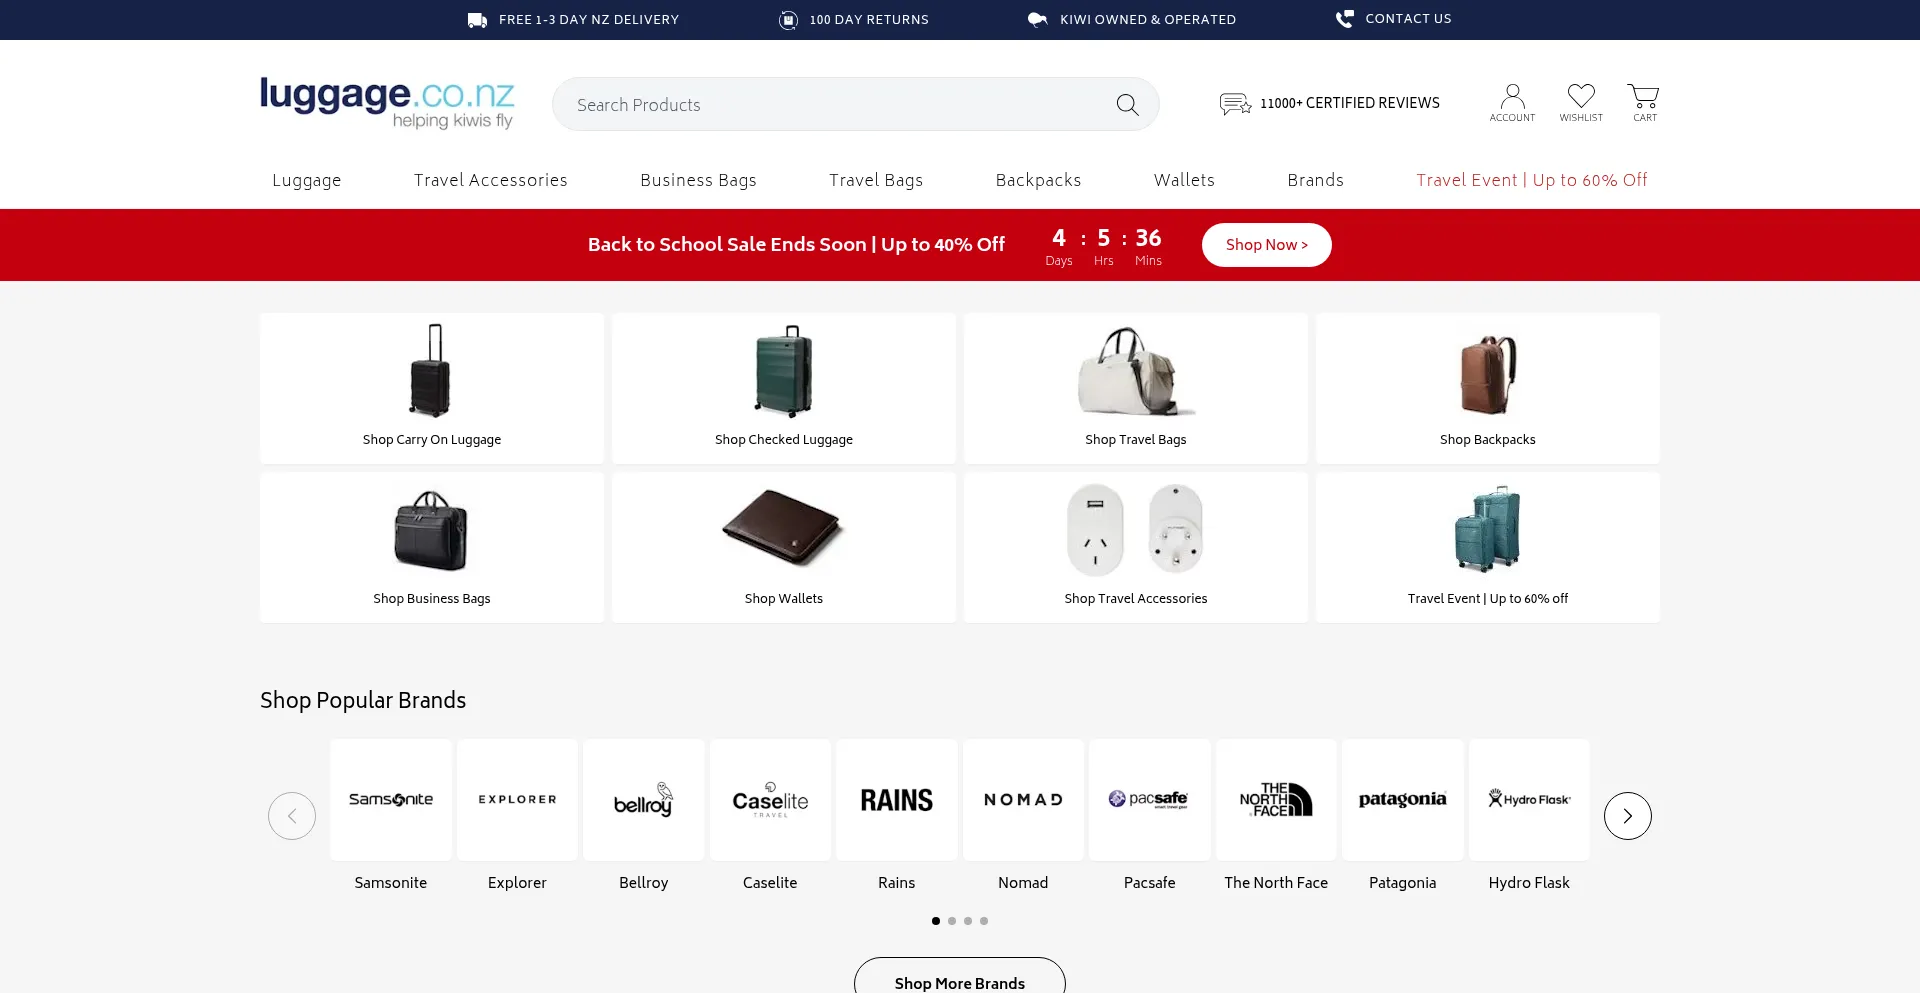Click the delivery truck icon
1920x993 pixels.
click(x=478, y=20)
